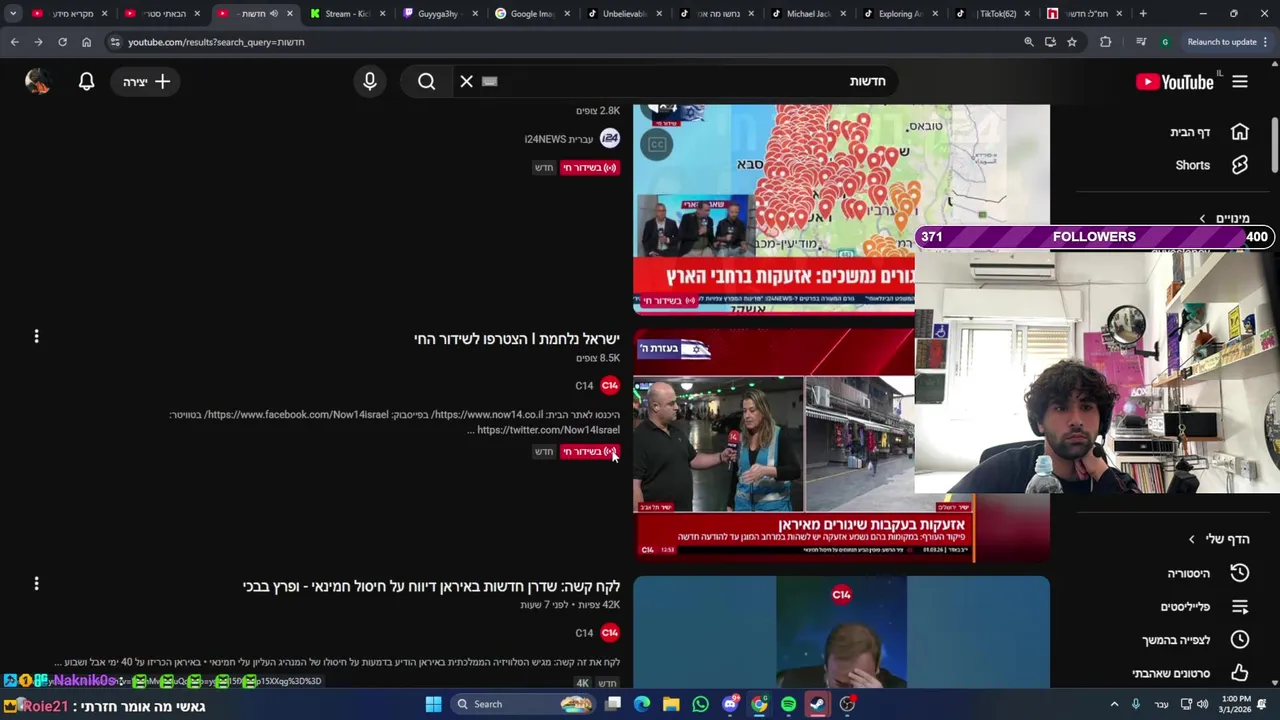Open the account avatar menu

click(38, 82)
